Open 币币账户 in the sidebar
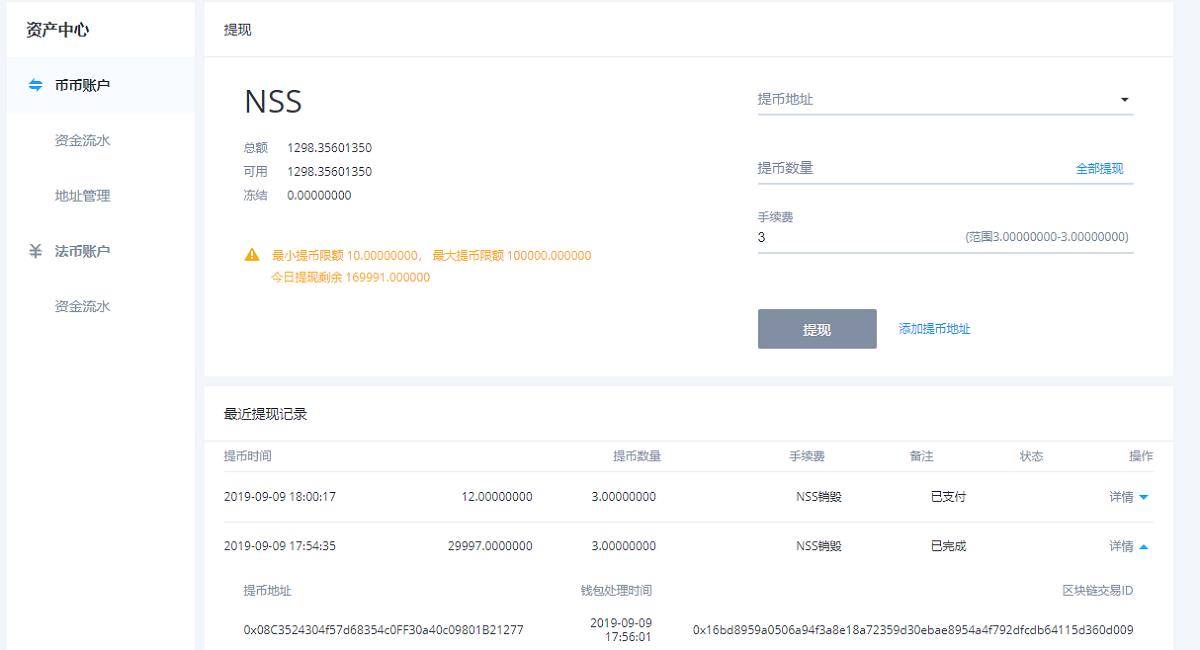1200x650 pixels. click(83, 85)
